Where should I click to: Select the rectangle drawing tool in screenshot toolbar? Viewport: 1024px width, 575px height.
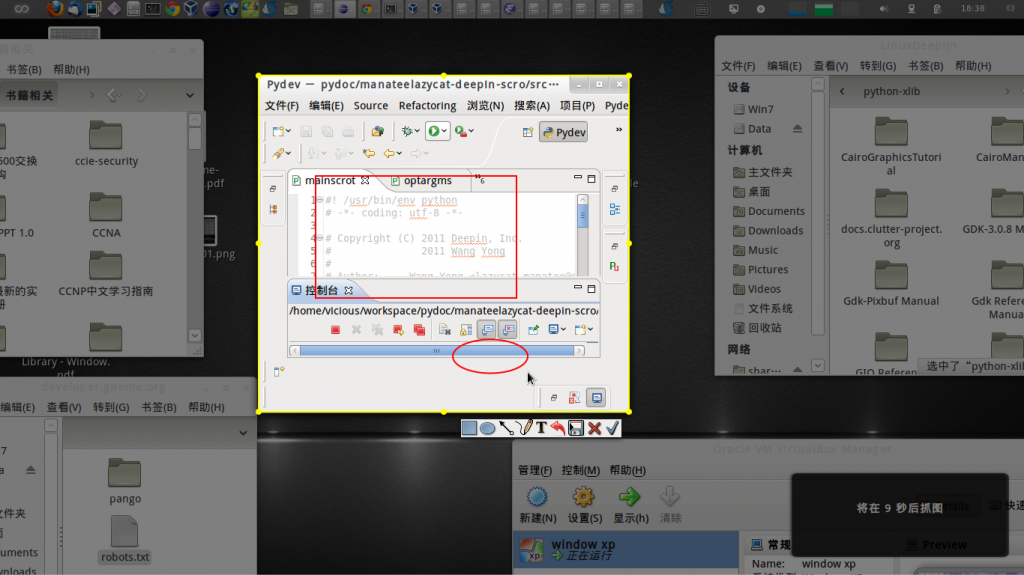click(469, 428)
